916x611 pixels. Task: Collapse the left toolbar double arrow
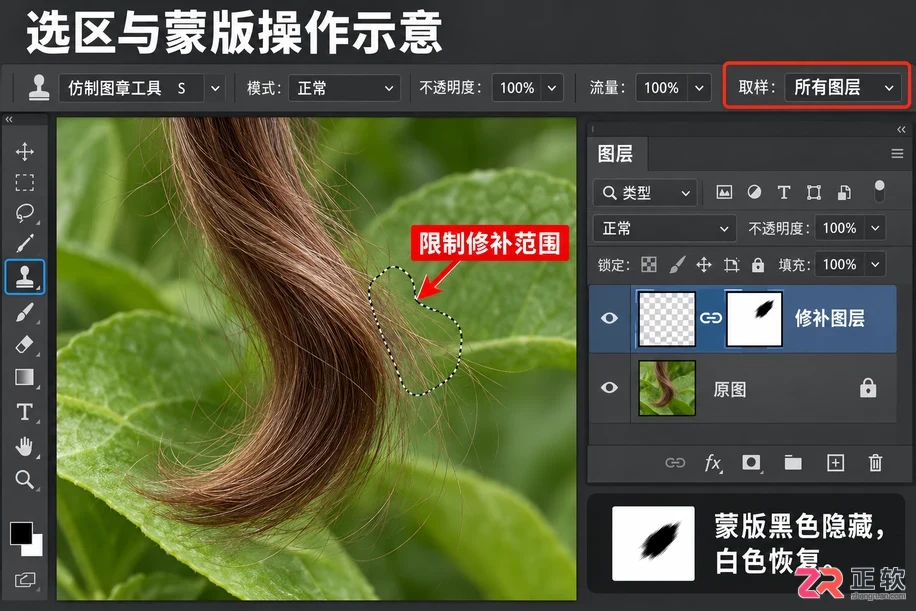pos(9,119)
